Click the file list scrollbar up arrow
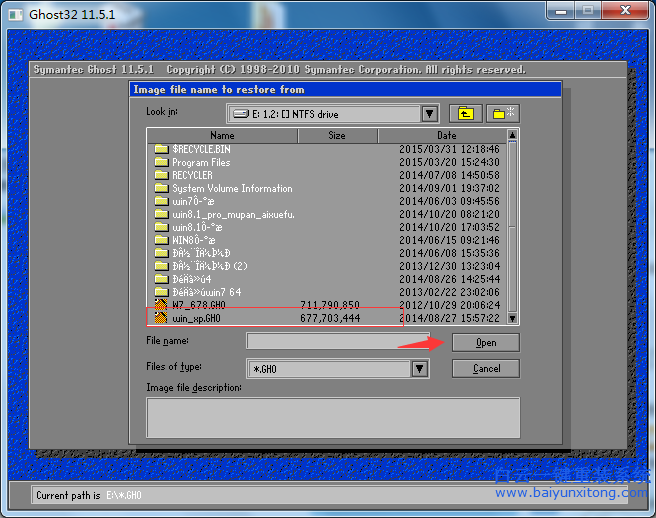656x518 pixels. tap(513, 136)
